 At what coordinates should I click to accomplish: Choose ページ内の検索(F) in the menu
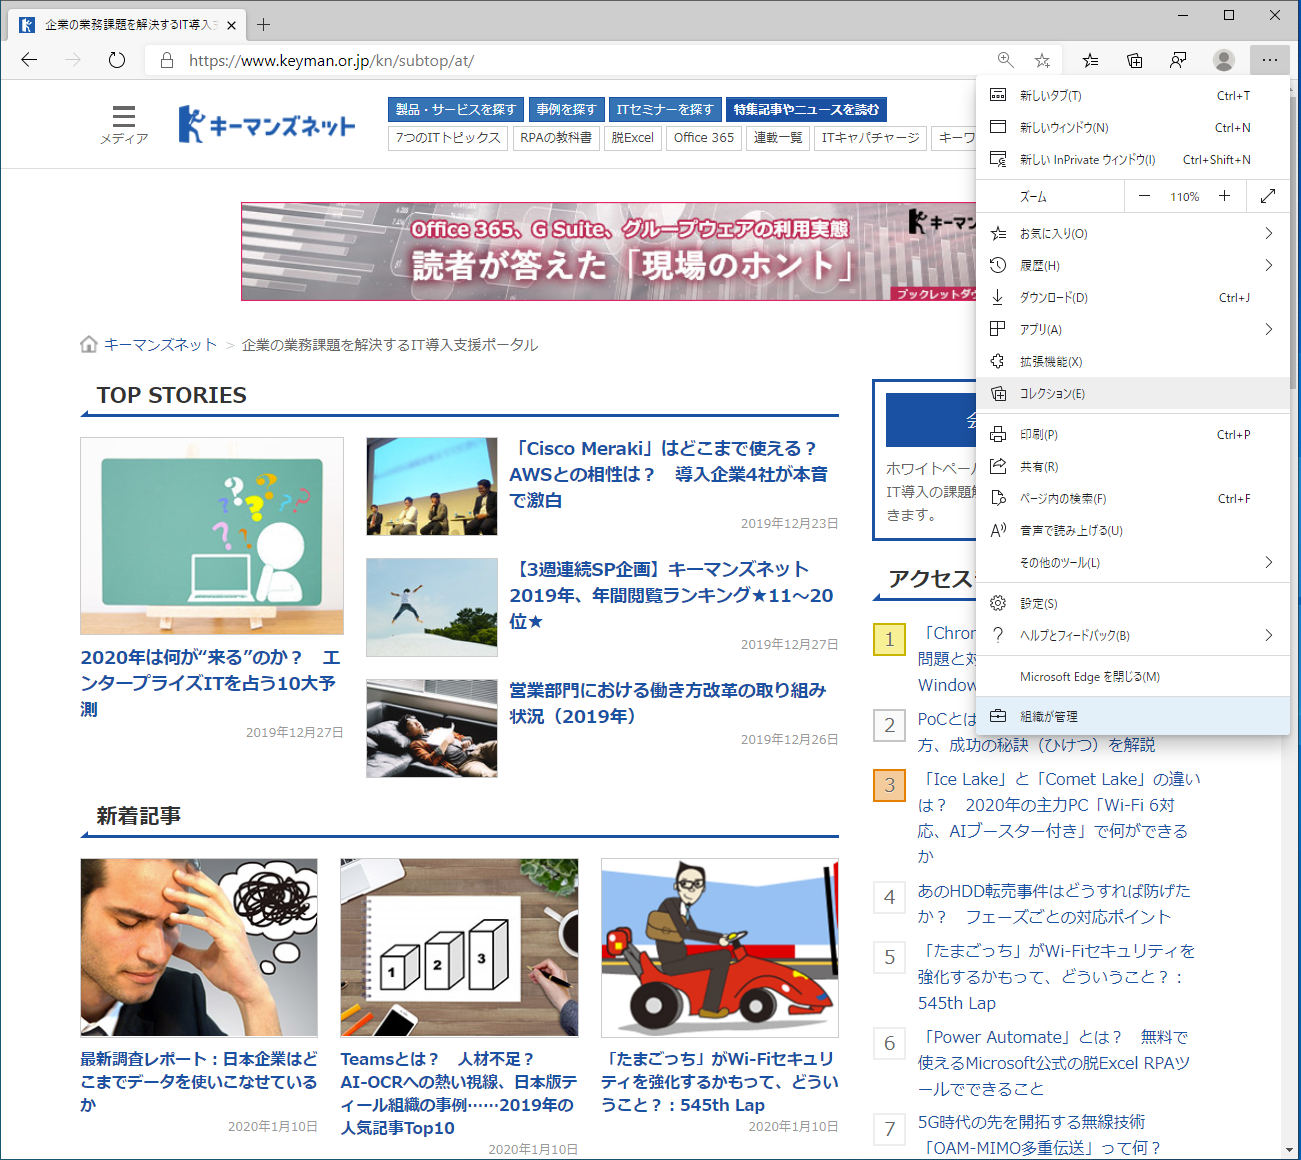click(x=1132, y=499)
